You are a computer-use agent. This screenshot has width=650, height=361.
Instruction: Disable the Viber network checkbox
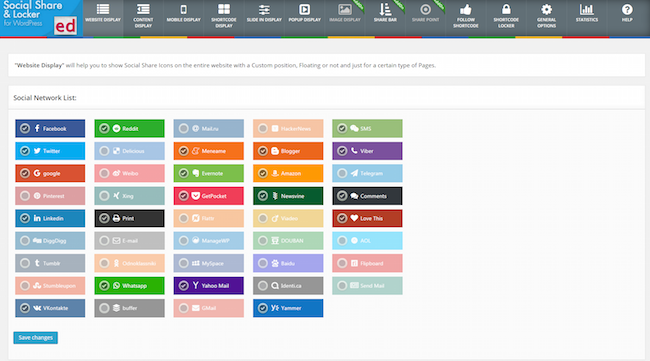point(342,151)
